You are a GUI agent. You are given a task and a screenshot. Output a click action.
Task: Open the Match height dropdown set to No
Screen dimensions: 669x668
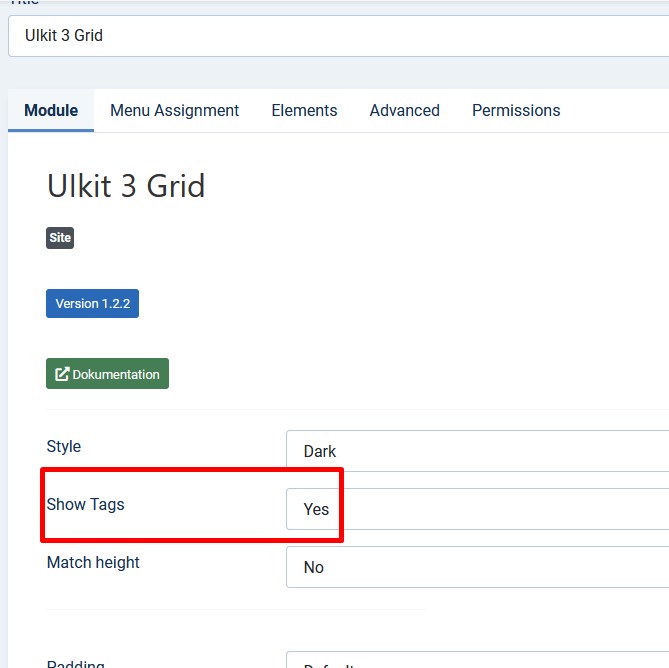click(x=477, y=567)
